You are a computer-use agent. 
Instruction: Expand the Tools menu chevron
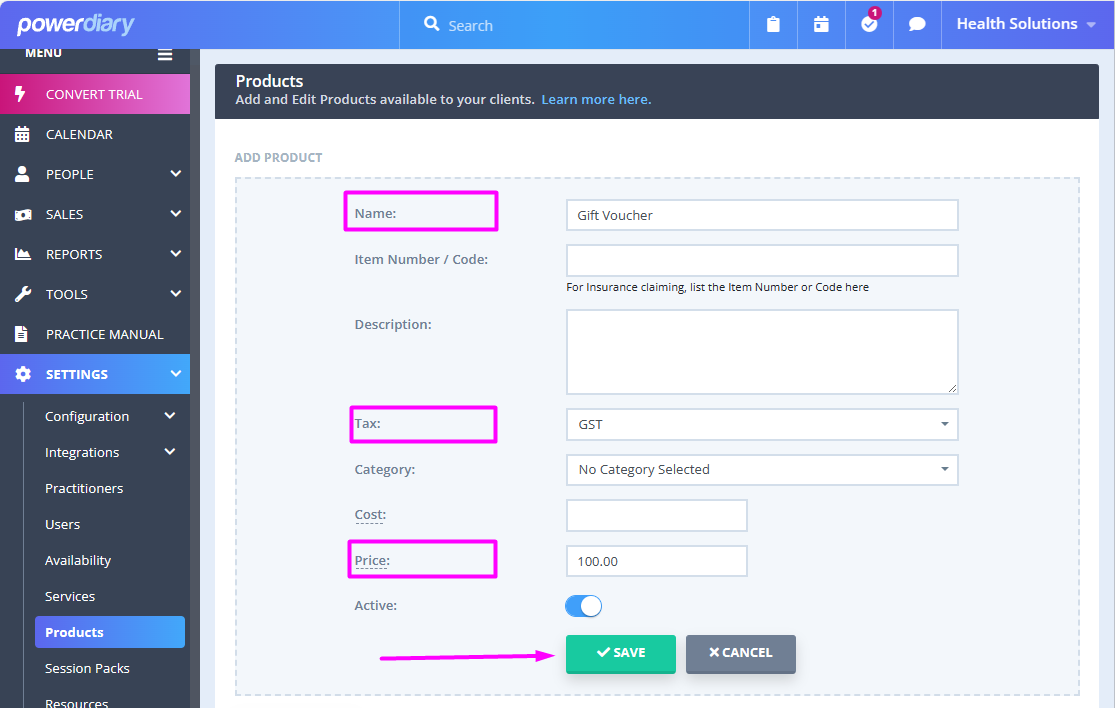pyautogui.click(x=176, y=293)
